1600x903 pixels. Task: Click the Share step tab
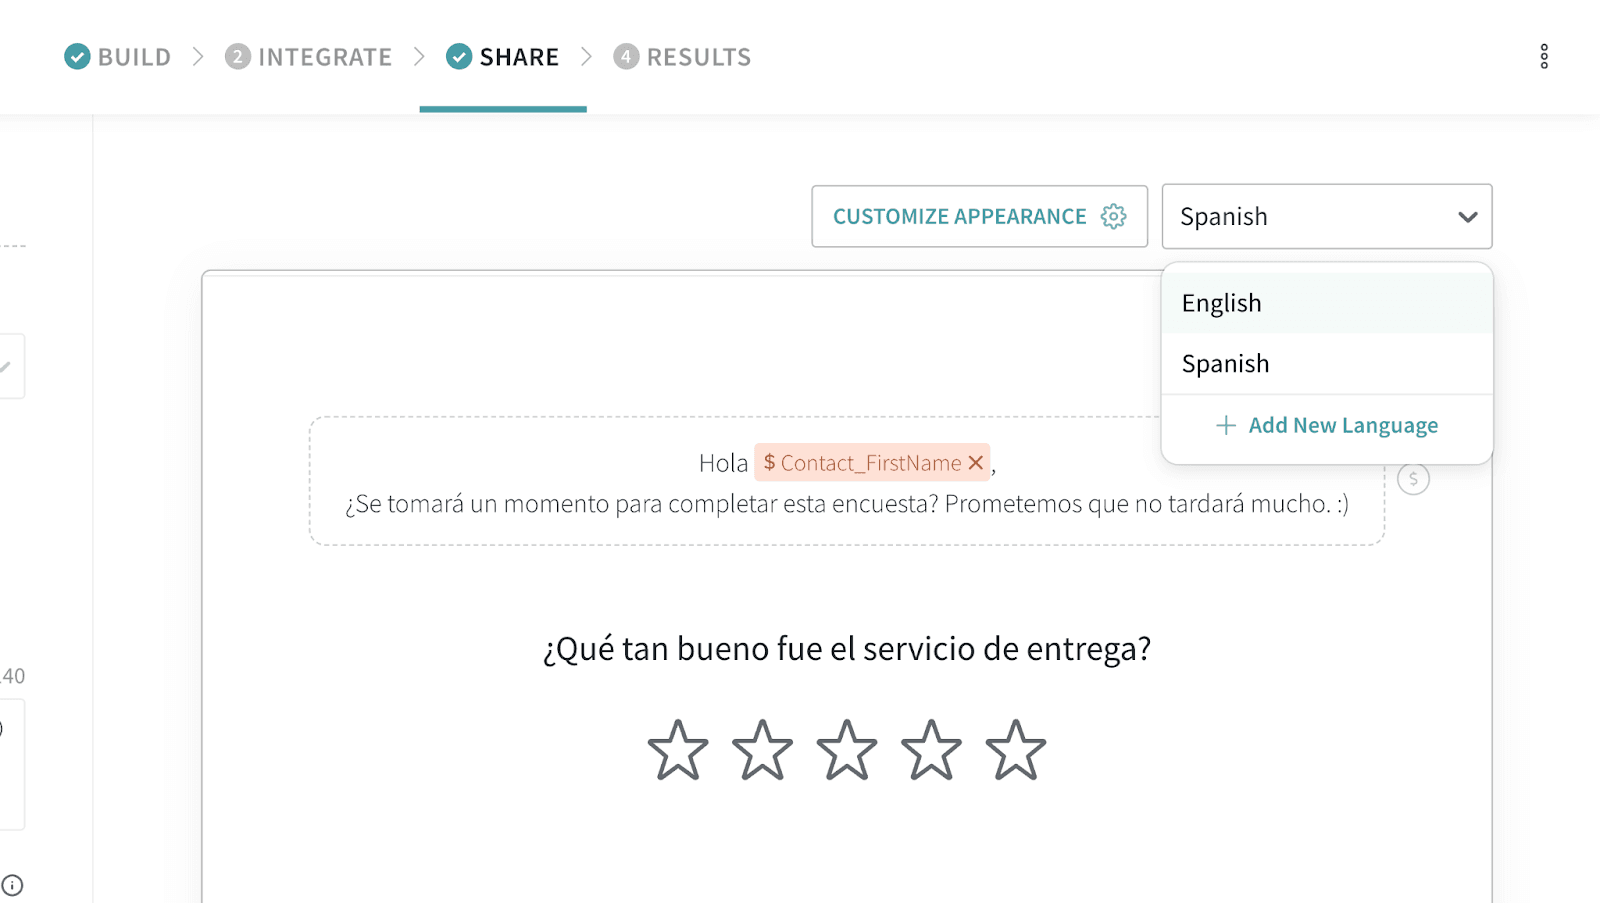click(503, 57)
